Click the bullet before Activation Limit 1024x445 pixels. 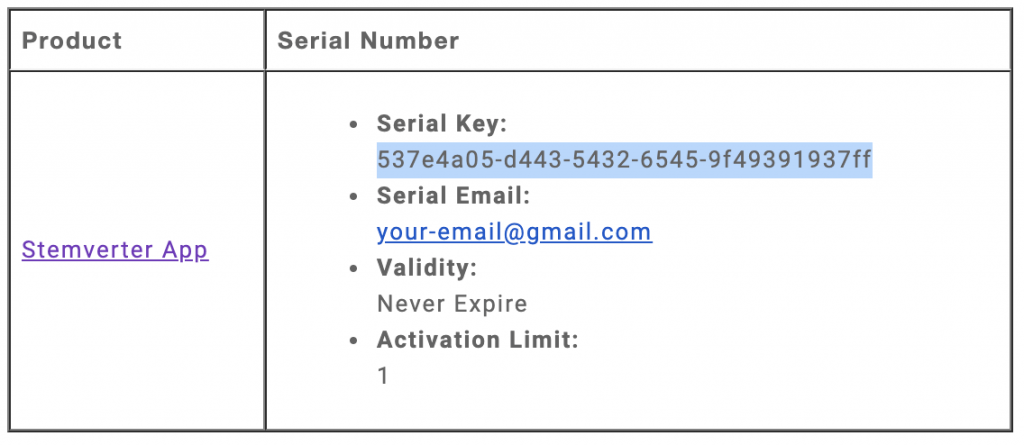click(x=353, y=341)
